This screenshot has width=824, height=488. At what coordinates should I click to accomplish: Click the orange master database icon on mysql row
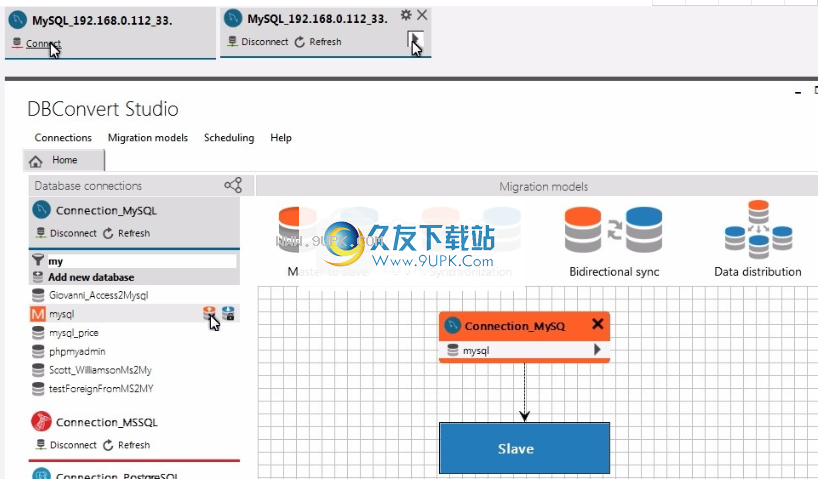[209, 314]
